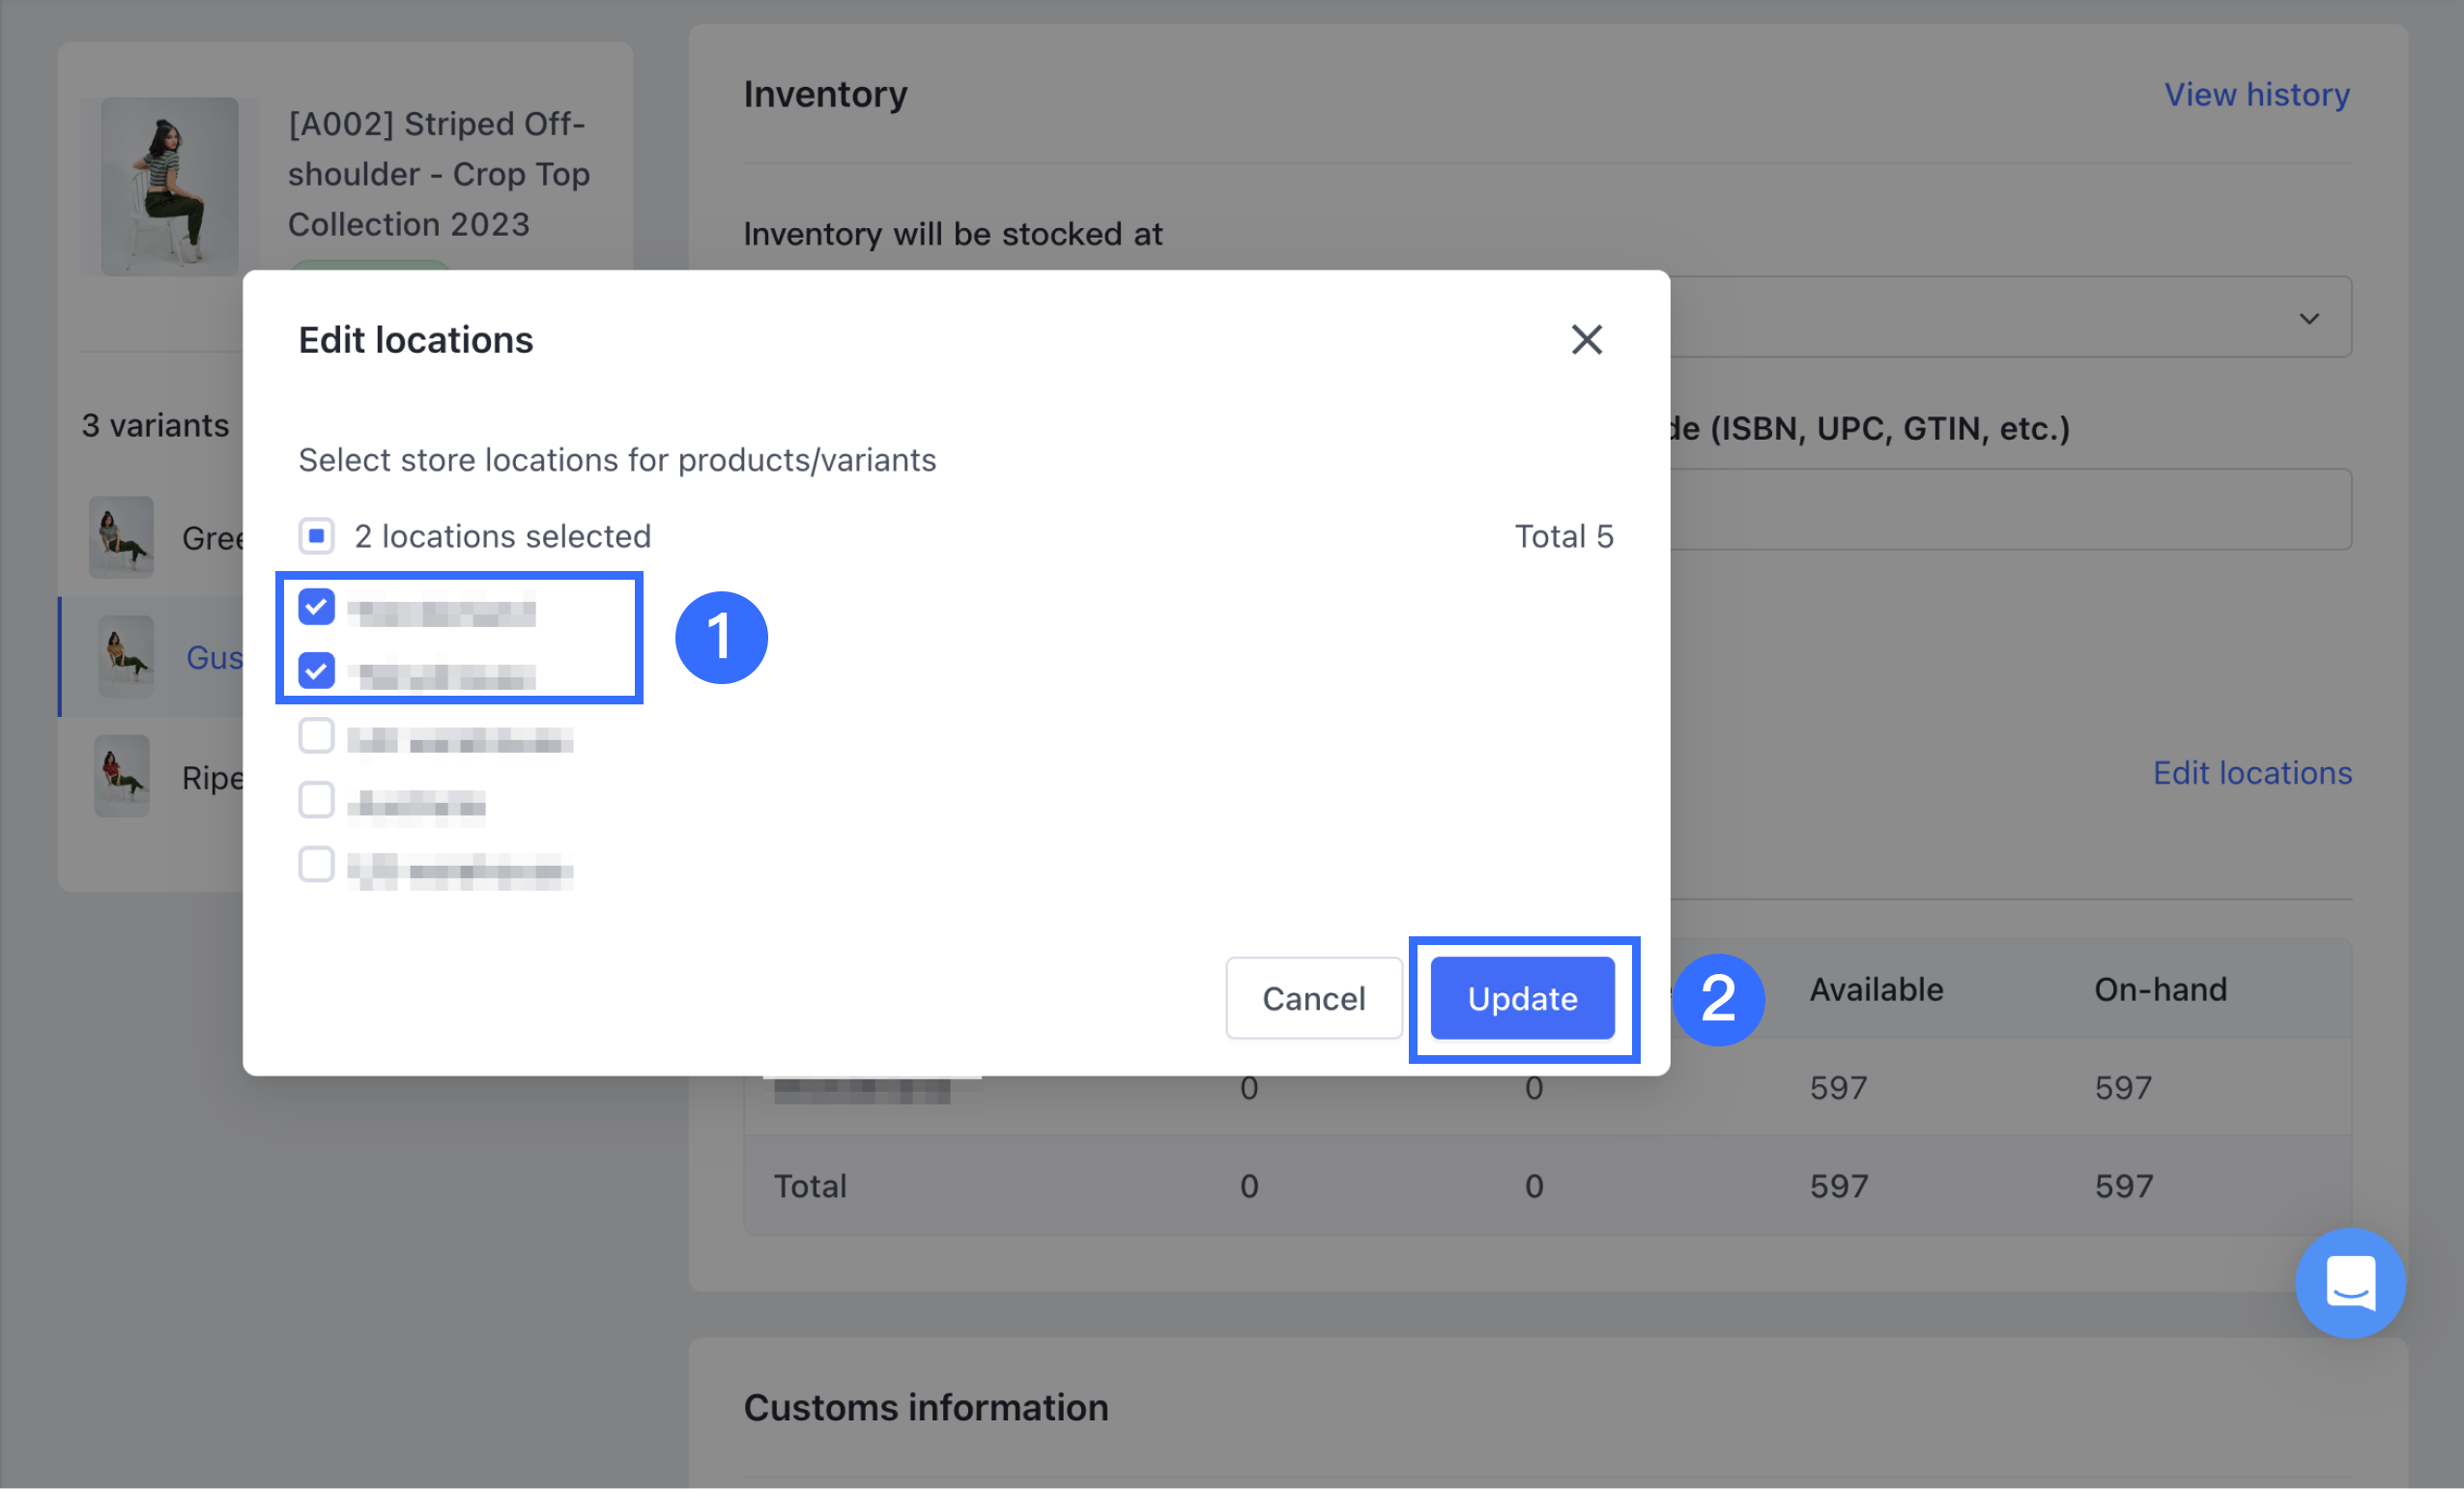Screen dimensions: 2464x1489
Task: Check the fourth location checkbox
Action: 316,800
